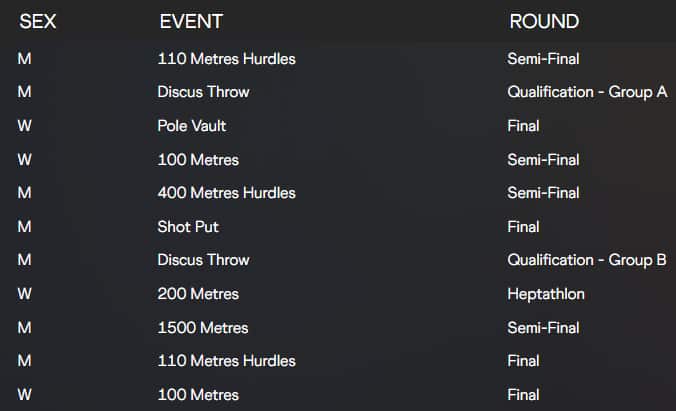Open Qualification - Group A round
The image size is (676, 411).
click(x=587, y=92)
